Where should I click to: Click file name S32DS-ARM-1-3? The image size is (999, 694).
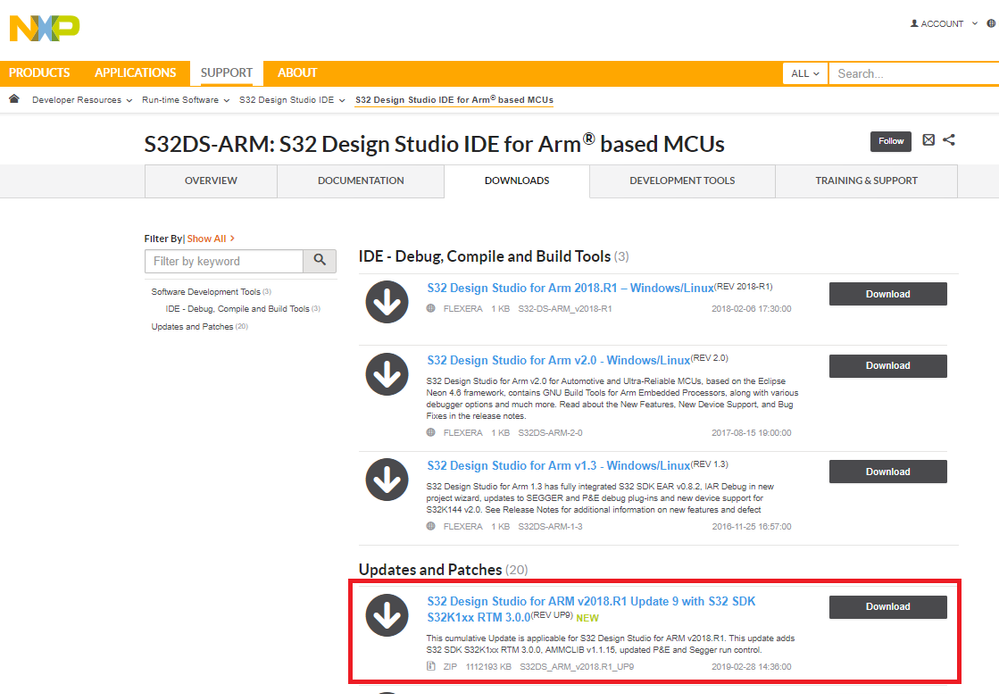550,527
